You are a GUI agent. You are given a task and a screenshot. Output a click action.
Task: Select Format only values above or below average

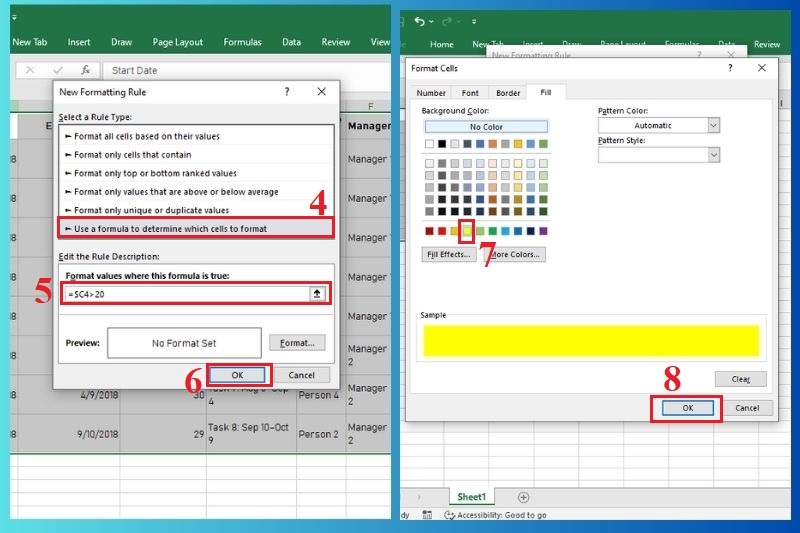(x=196, y=192)
